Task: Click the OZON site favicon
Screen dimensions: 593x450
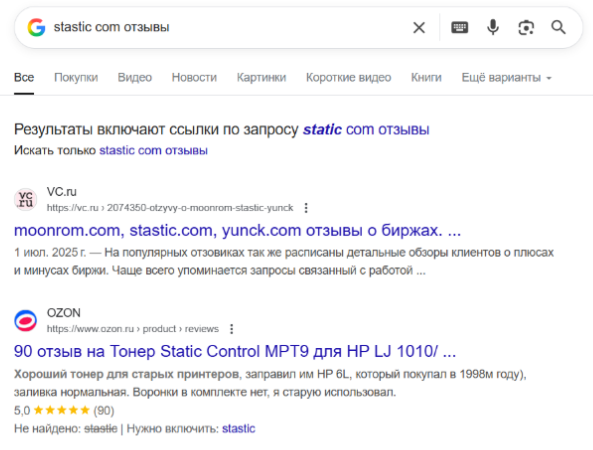Action: [x=25, y=320]
